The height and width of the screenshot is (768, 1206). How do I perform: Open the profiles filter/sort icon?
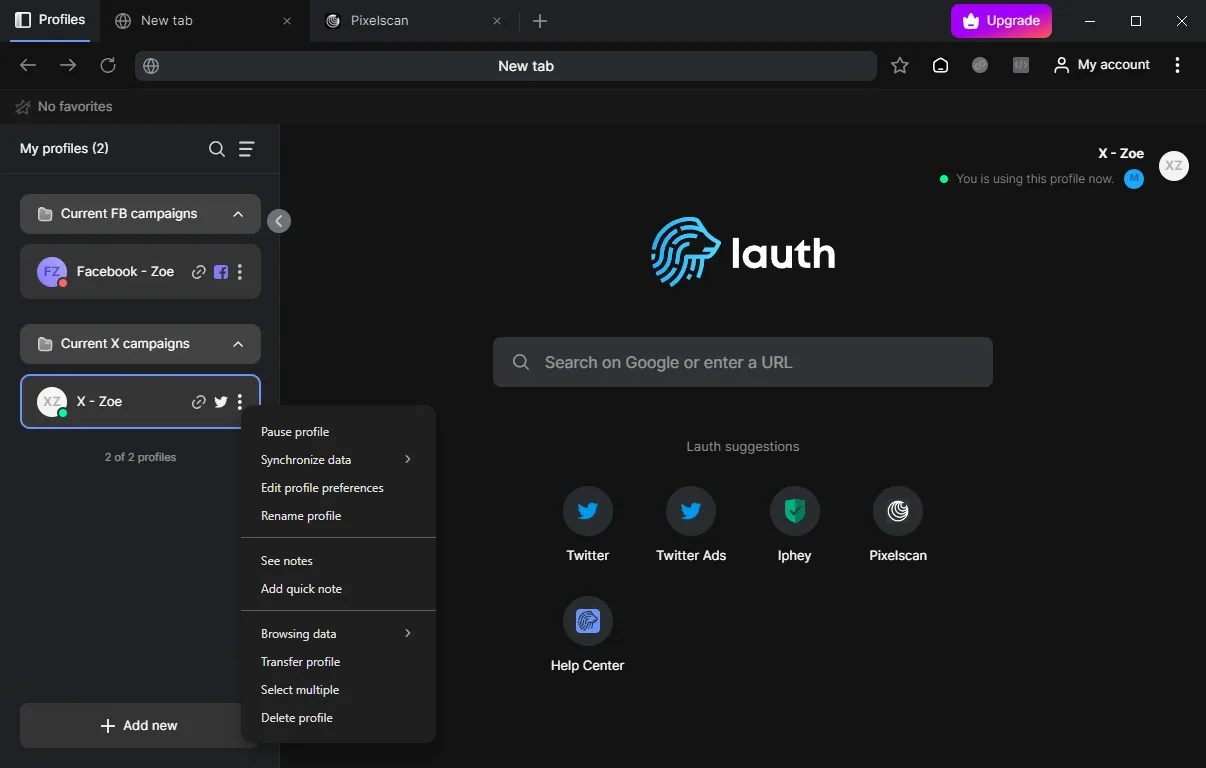tap(247, 149)
